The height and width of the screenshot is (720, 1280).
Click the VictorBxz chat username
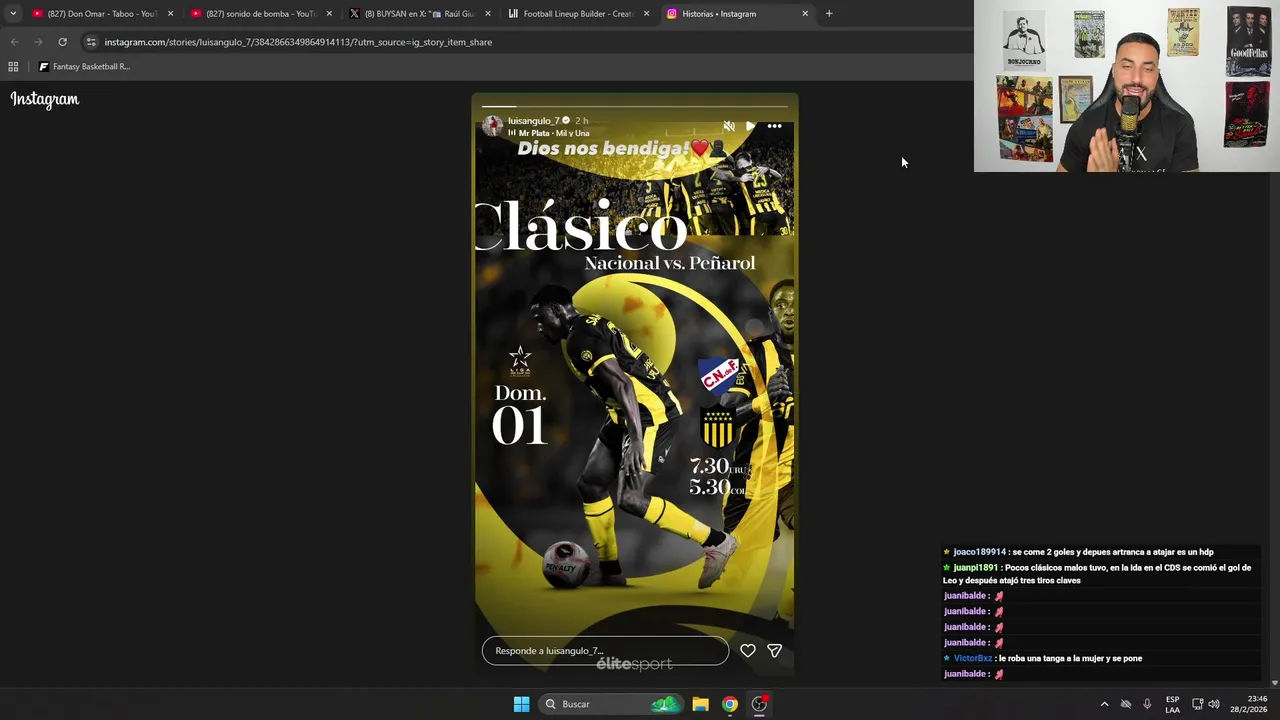(x=972, y=659)
